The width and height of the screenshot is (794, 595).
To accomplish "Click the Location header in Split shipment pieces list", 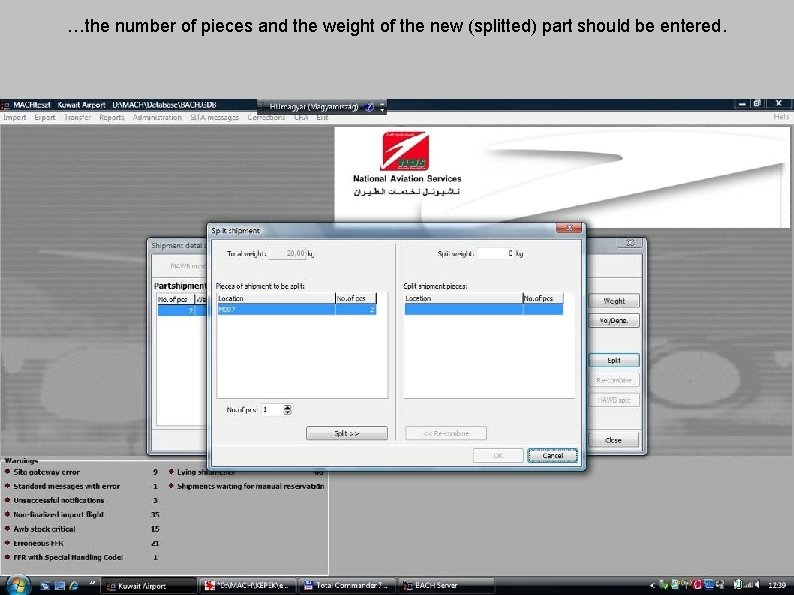I will [x=463, y=298].
